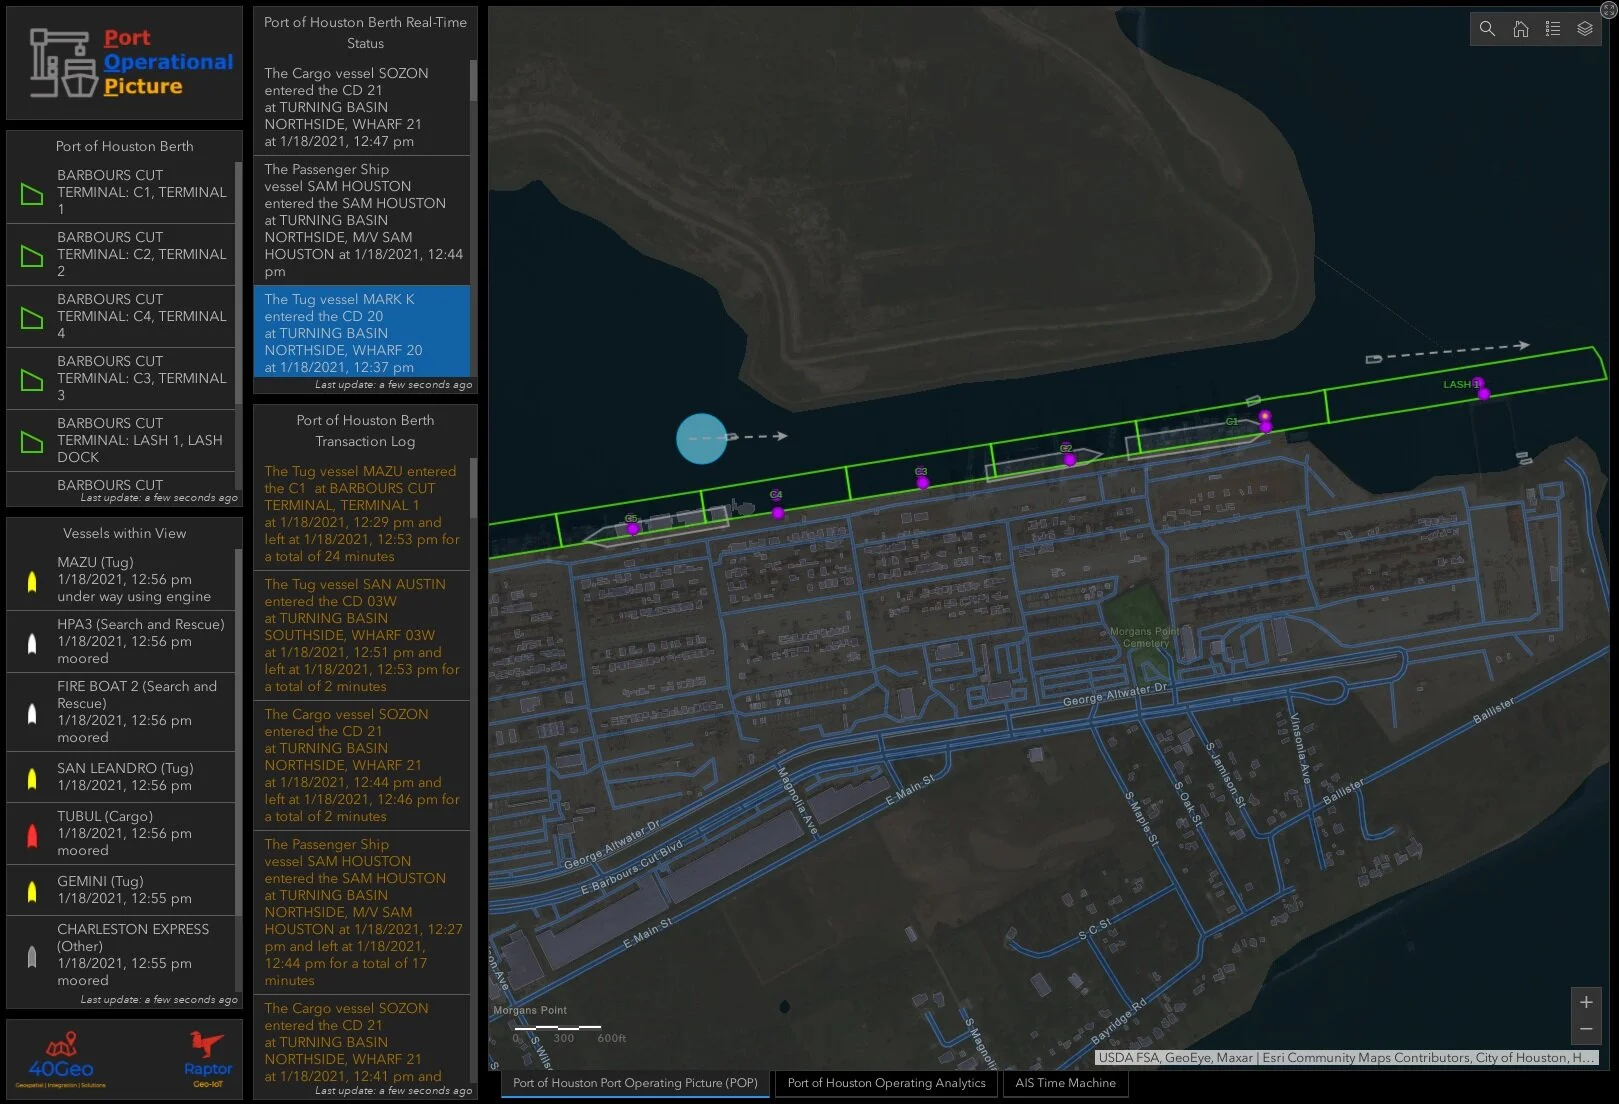Image resolution: width=1619 pixels, height=1104 pixels.
Task: Select the highlighted MARK K tug status entry
Action: click(361, 332)
